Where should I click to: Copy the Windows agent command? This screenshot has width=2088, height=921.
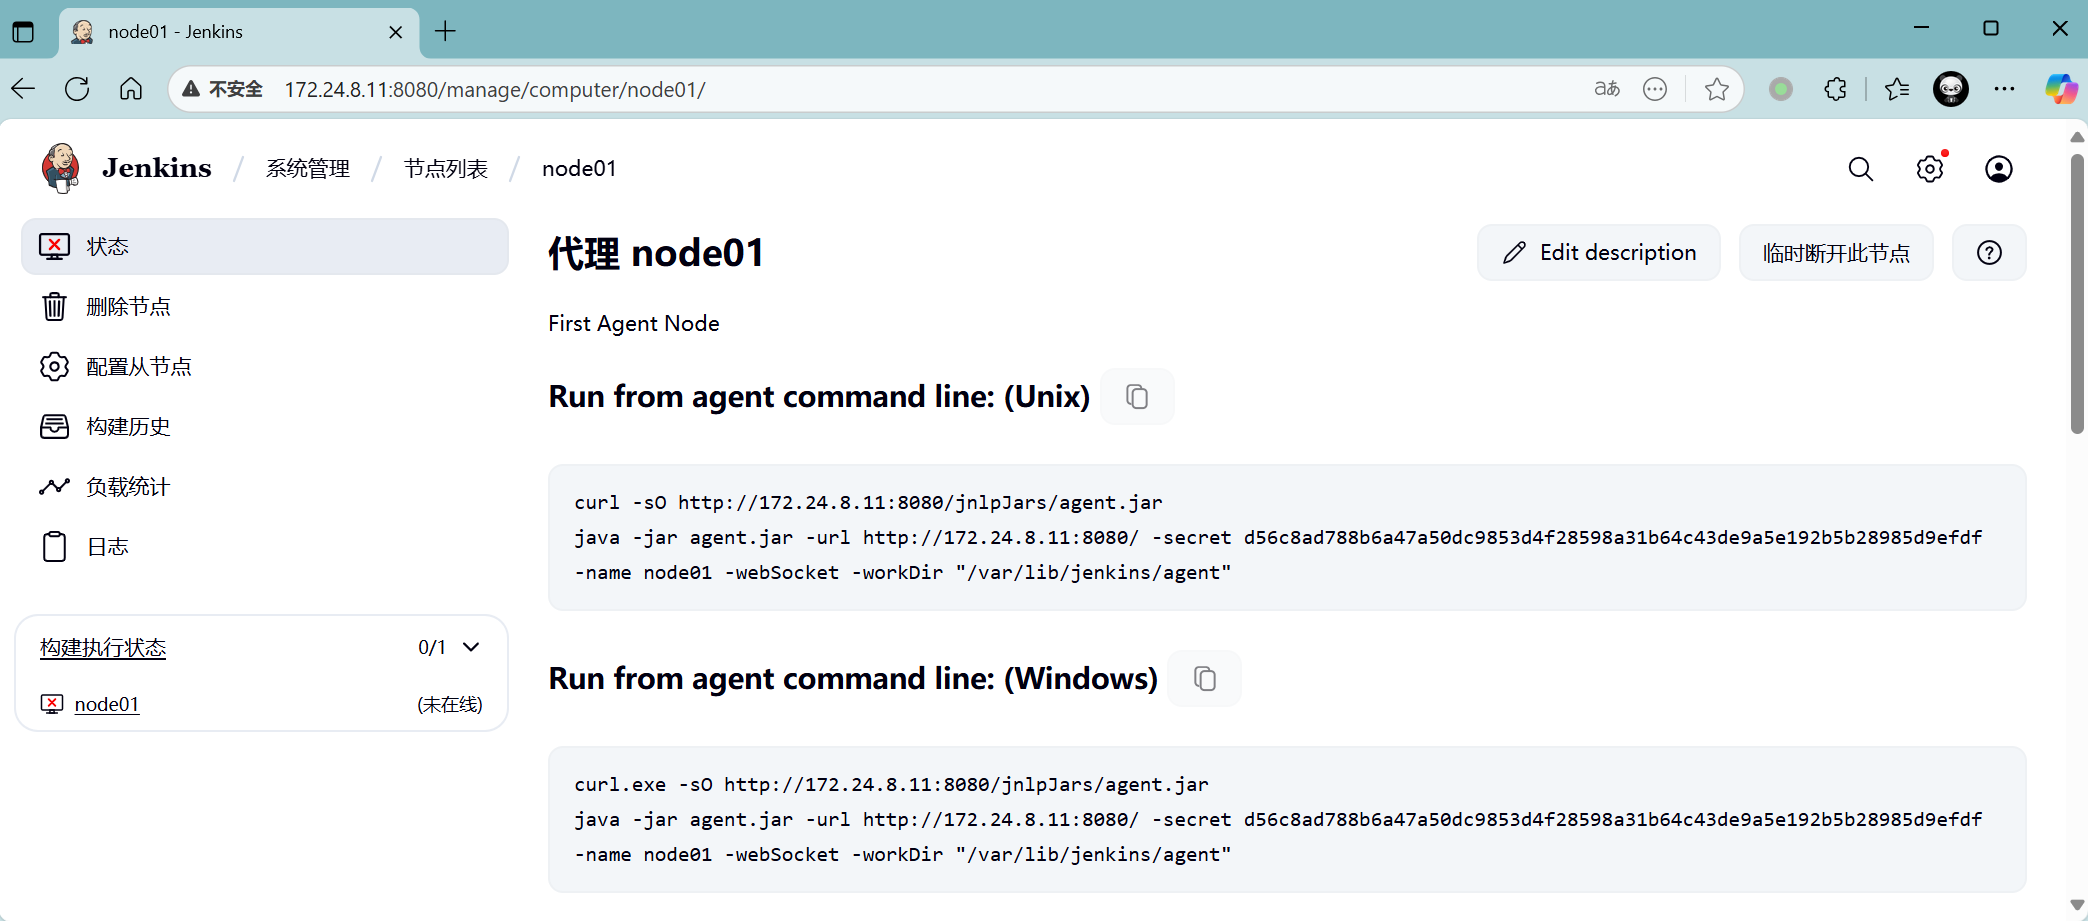[1205, 679]
